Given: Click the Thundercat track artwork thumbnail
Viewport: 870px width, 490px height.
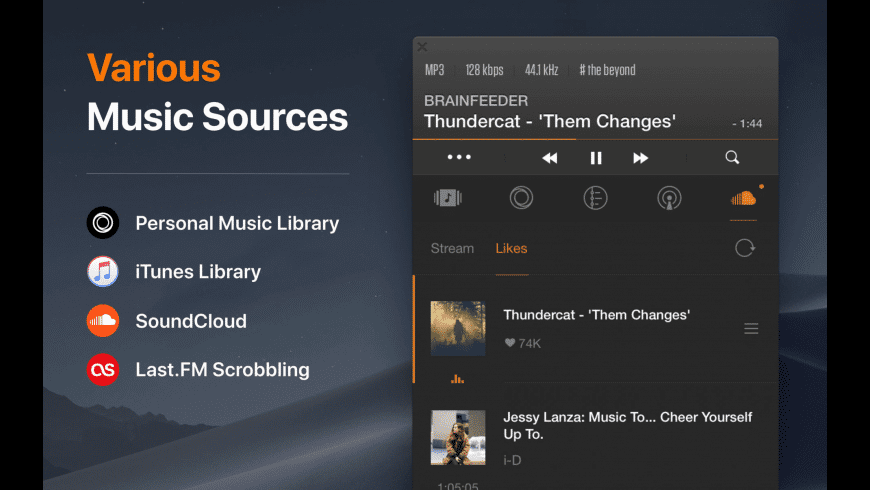Looking at the screenshot, I should click(x=458, y=328).
